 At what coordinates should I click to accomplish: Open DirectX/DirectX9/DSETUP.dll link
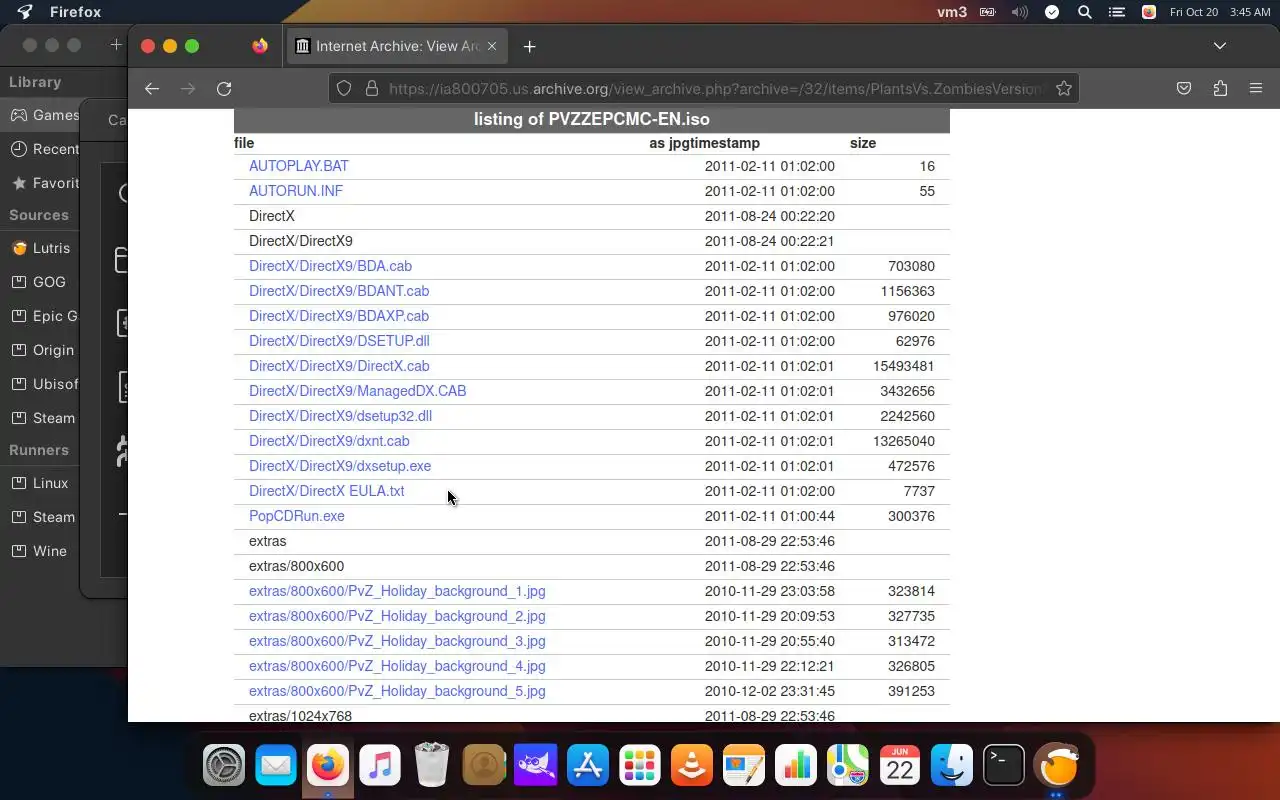point(339,341)
